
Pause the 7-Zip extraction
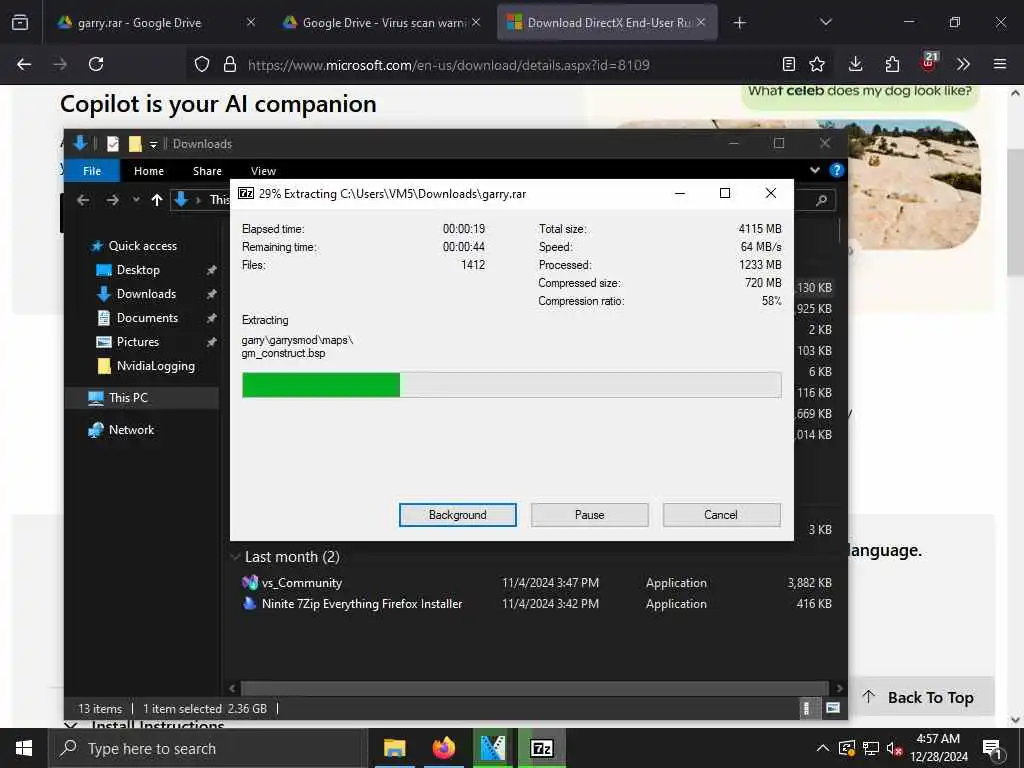(589, 515)
